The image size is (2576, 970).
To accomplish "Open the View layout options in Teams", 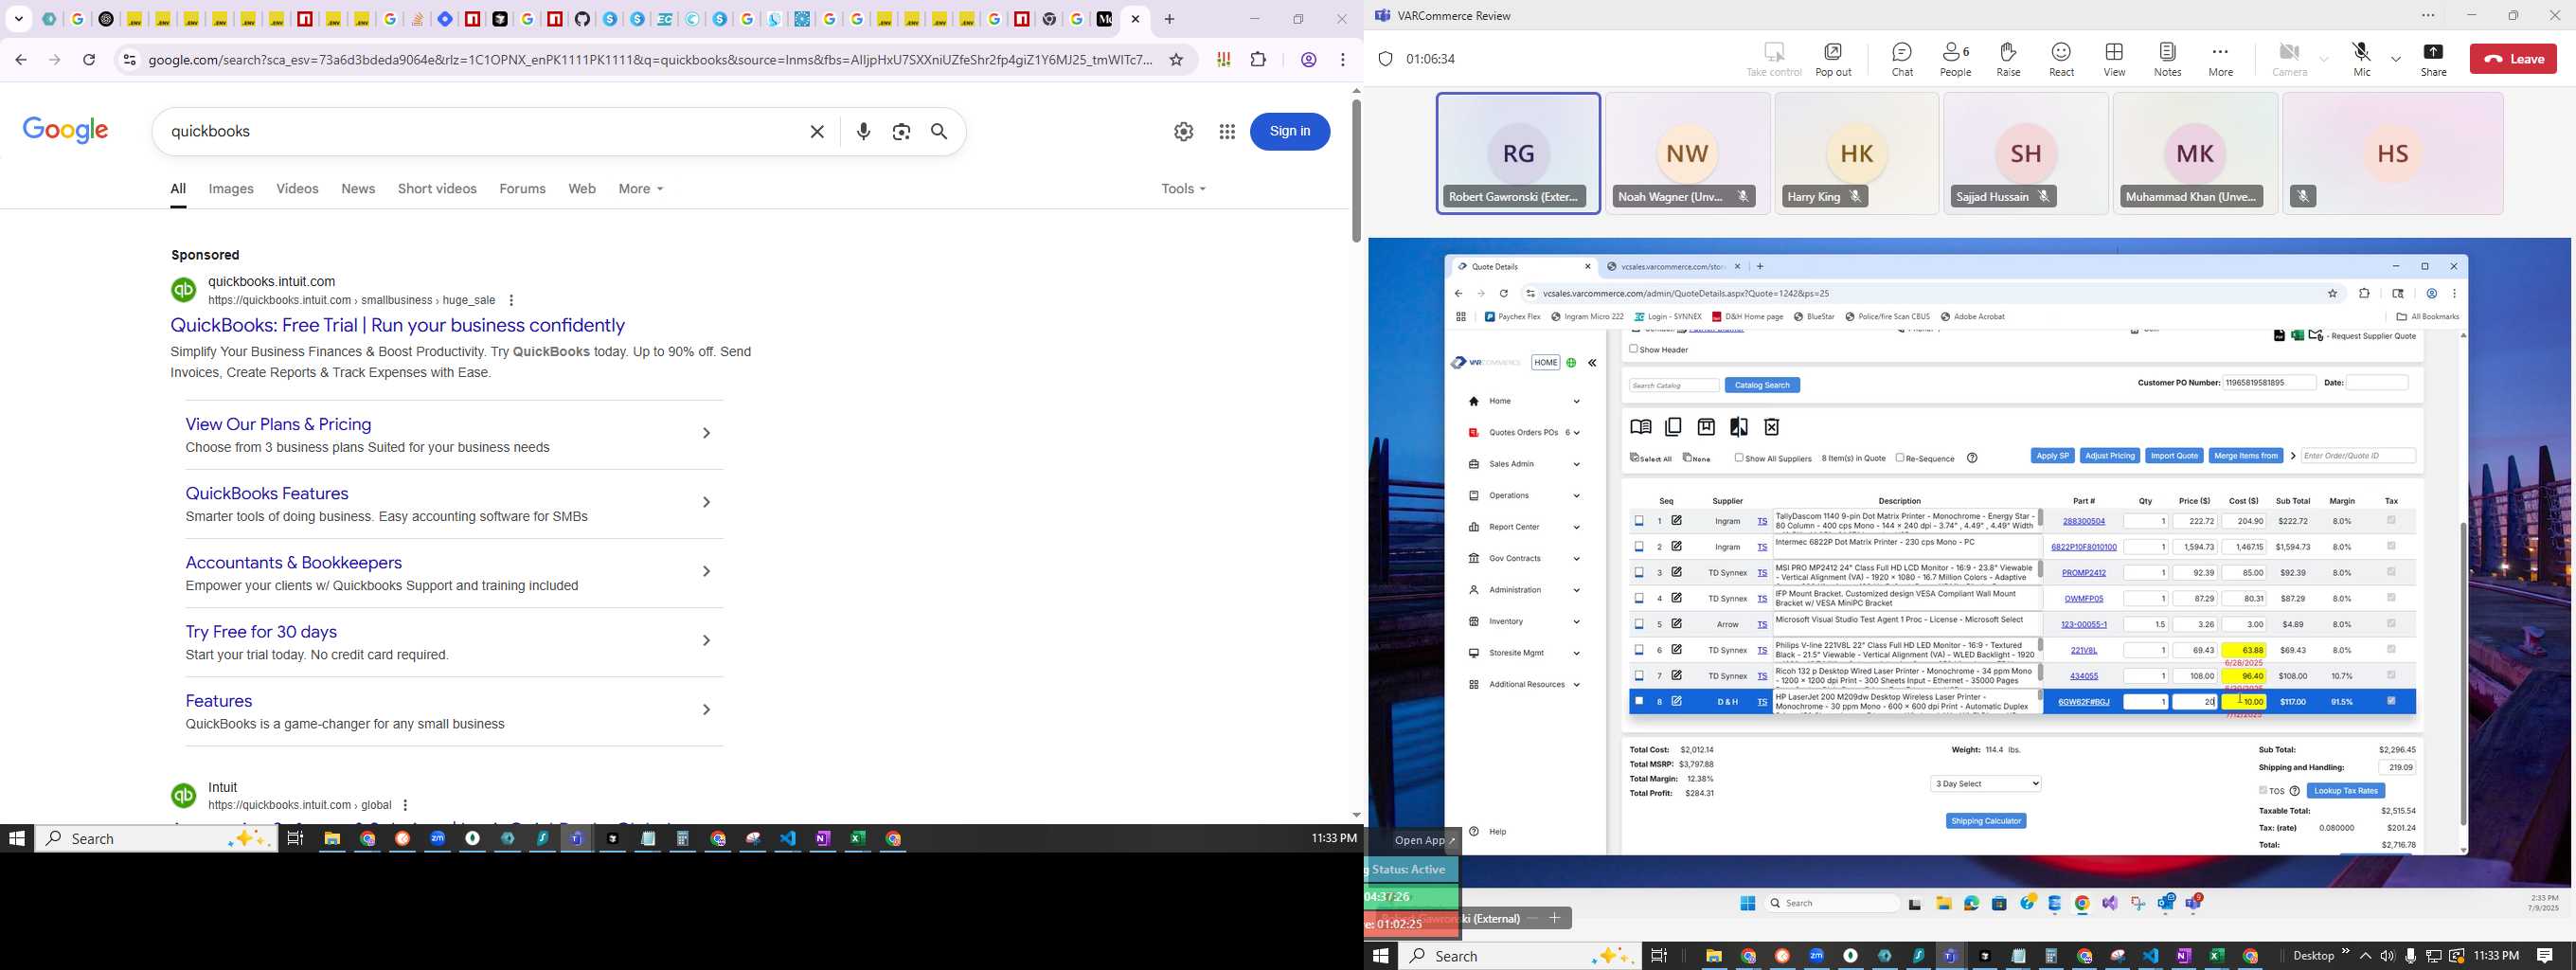I will pos(2114,59).
